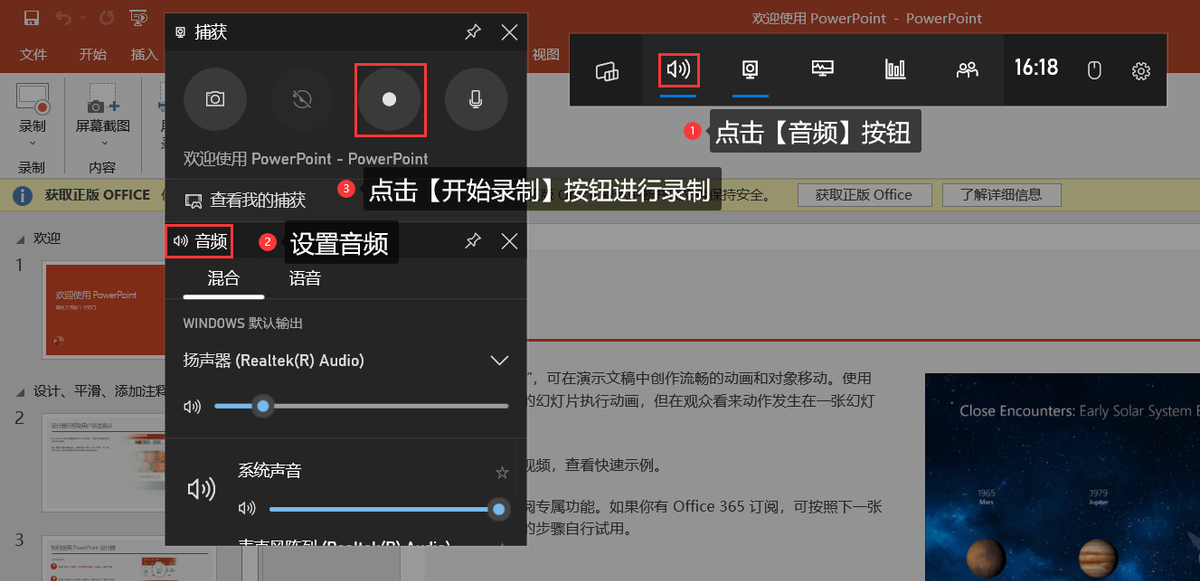Image resolution: width=1200 pixels, height=581 pixels.
Task: Pin the 捕获 capture widget
Action: (x=473, y=33)
